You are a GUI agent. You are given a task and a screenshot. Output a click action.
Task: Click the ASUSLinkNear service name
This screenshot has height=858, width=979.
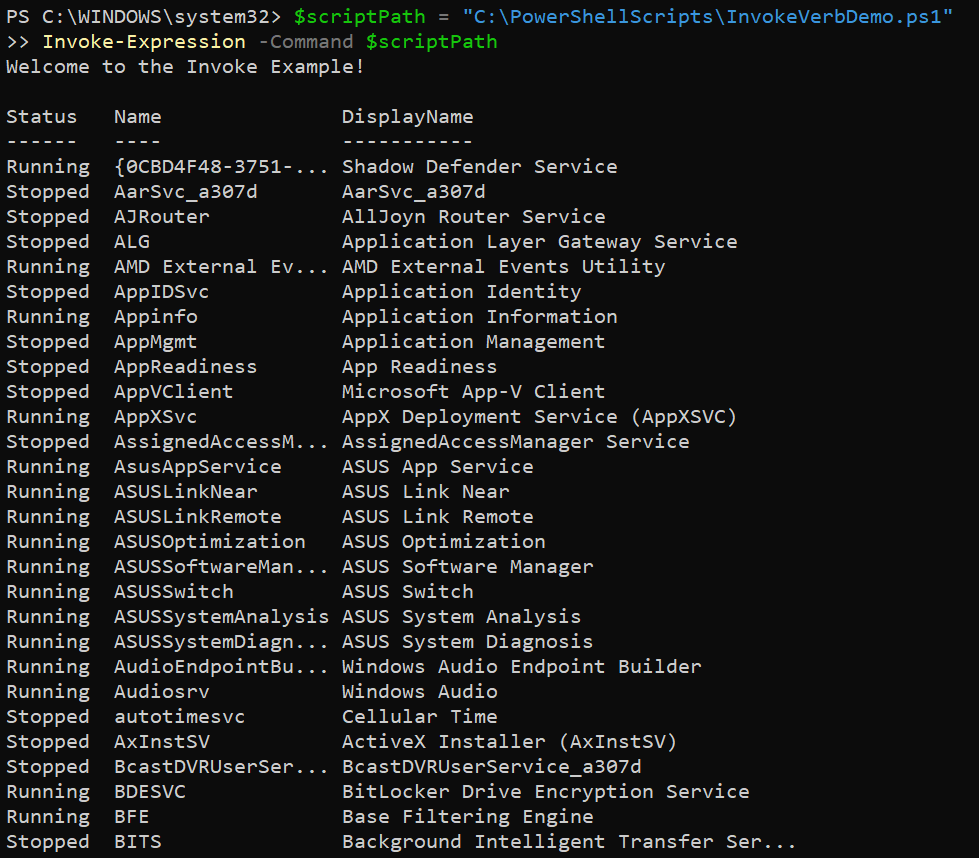[185, 491]
